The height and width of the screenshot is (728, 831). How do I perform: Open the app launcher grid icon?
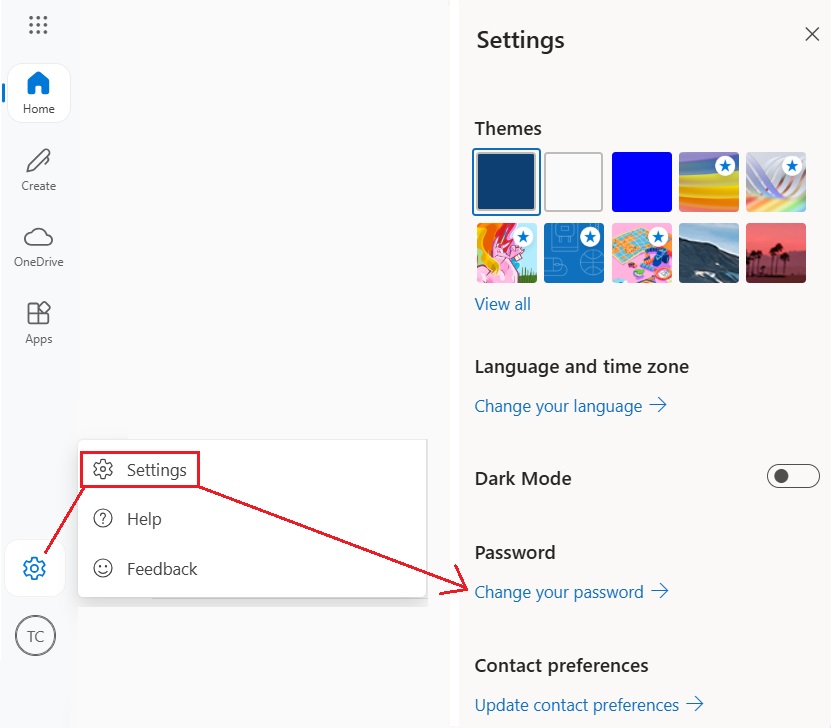38,25
